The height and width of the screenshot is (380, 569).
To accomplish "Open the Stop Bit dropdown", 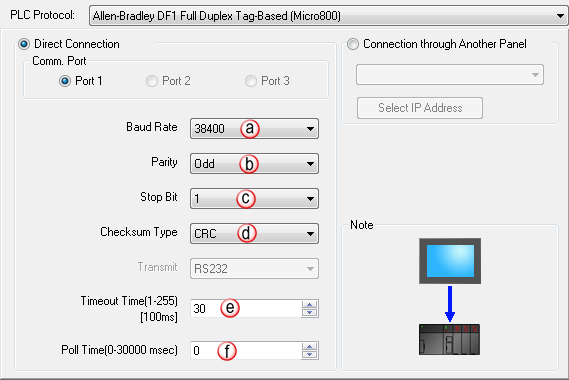I will tap(254, 199).
